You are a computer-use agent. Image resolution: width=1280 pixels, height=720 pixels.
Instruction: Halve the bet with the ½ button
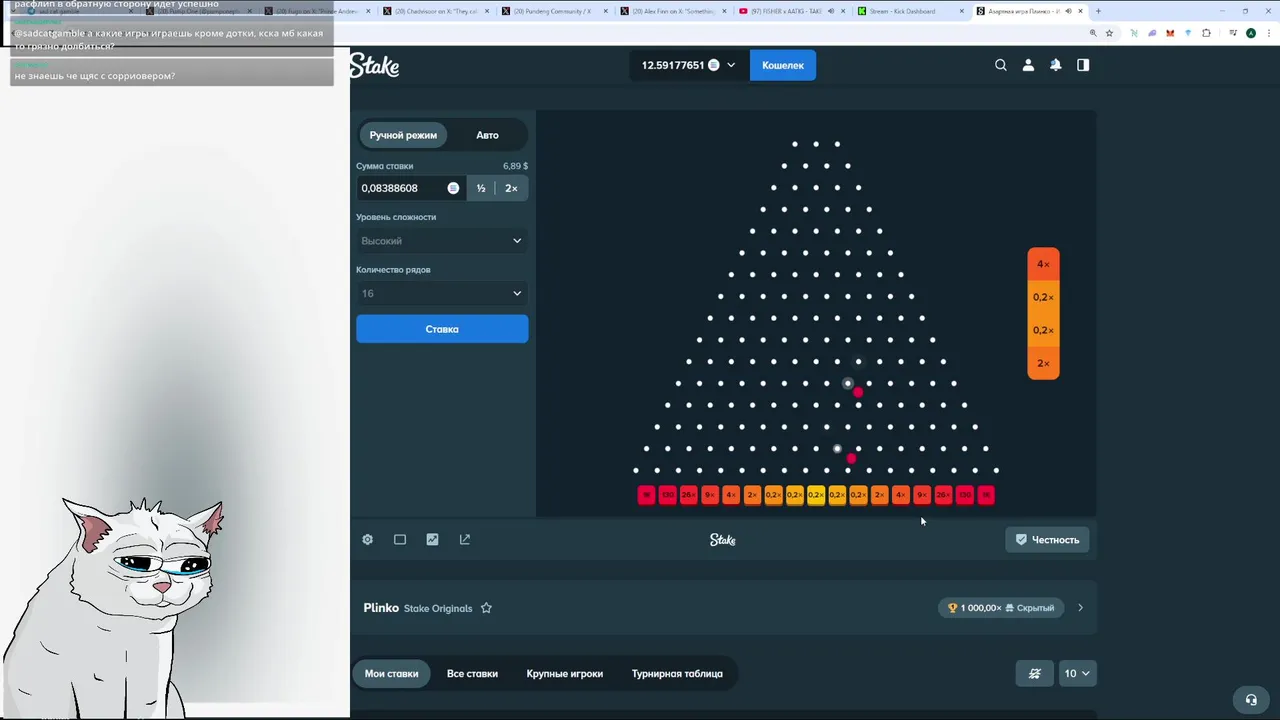481,188
